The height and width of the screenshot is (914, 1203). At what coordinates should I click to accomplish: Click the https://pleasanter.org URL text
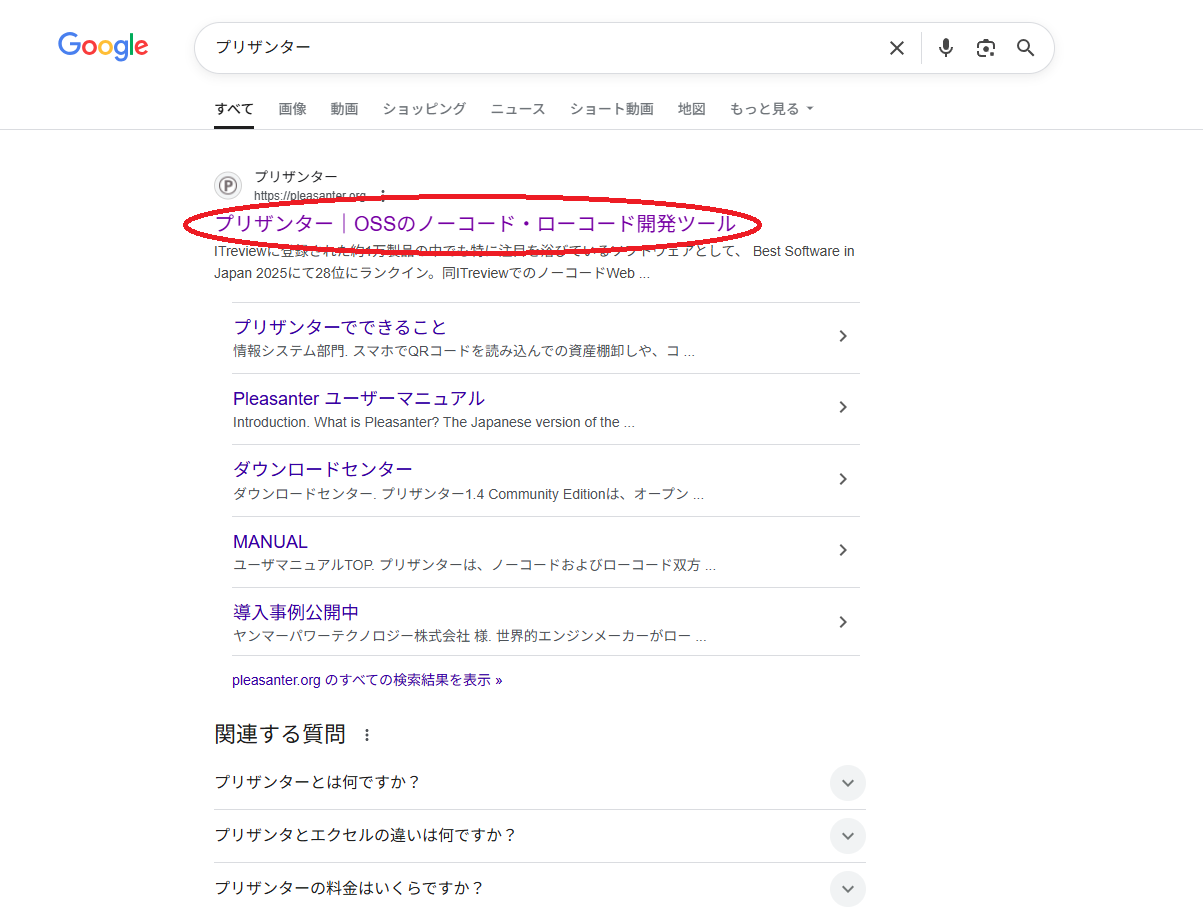click(x=310, y=195)
